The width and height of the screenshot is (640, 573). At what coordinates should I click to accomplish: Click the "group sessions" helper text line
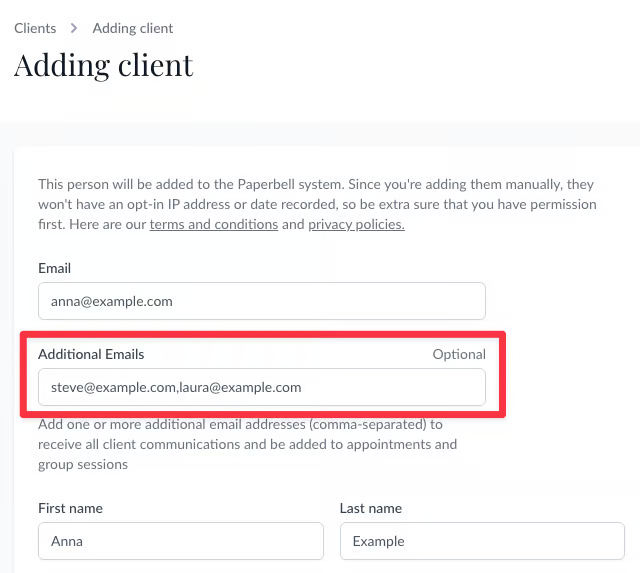tap(83, 464)
